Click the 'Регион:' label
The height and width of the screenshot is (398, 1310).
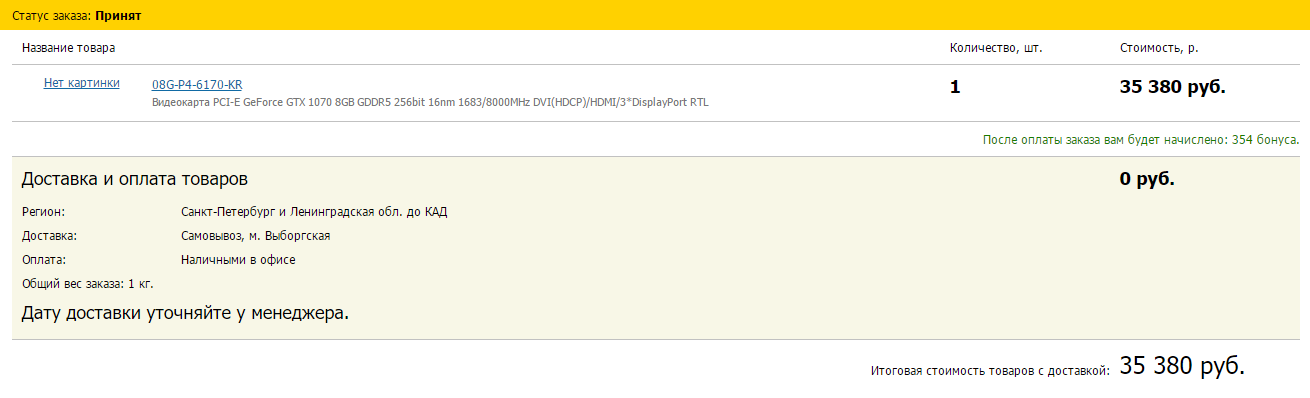pos(43,212)
